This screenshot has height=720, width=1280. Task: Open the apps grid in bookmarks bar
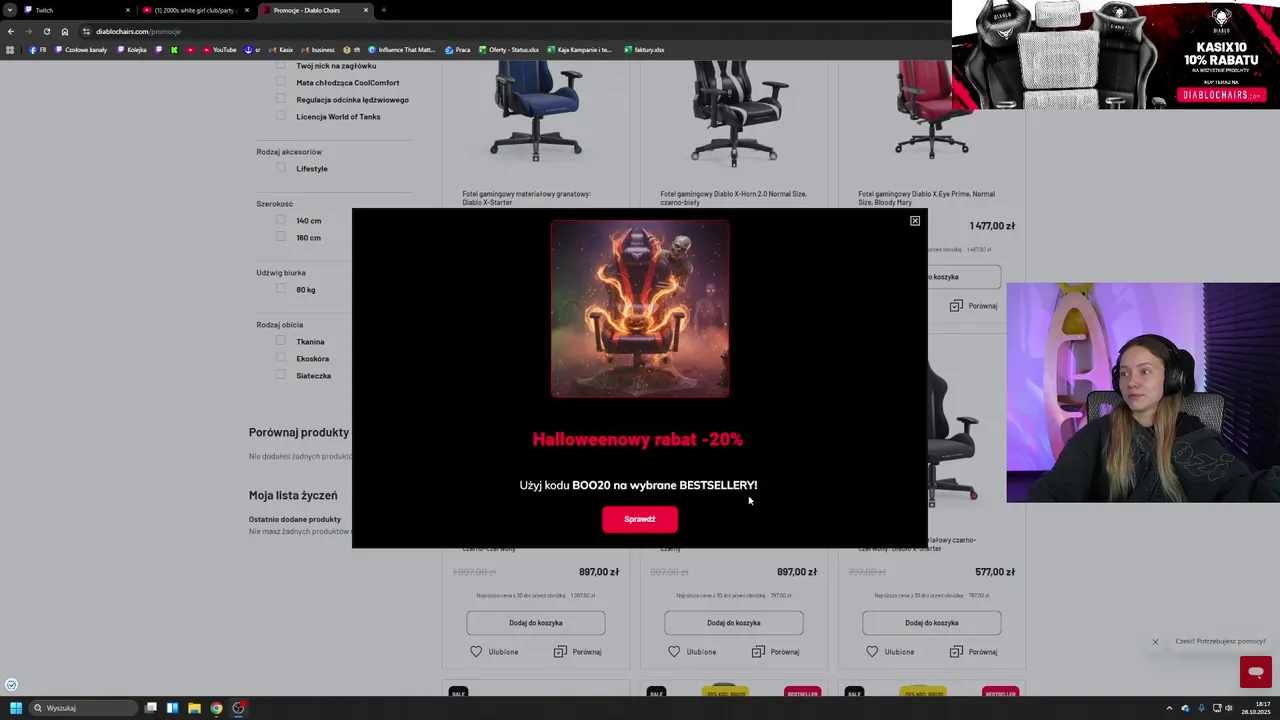coord(10,50)
